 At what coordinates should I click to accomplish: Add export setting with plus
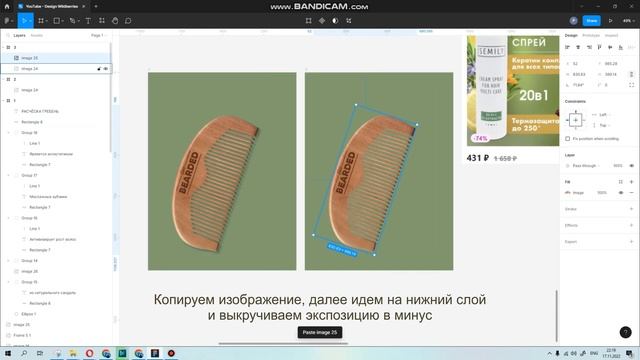click(x=631, y=242)
